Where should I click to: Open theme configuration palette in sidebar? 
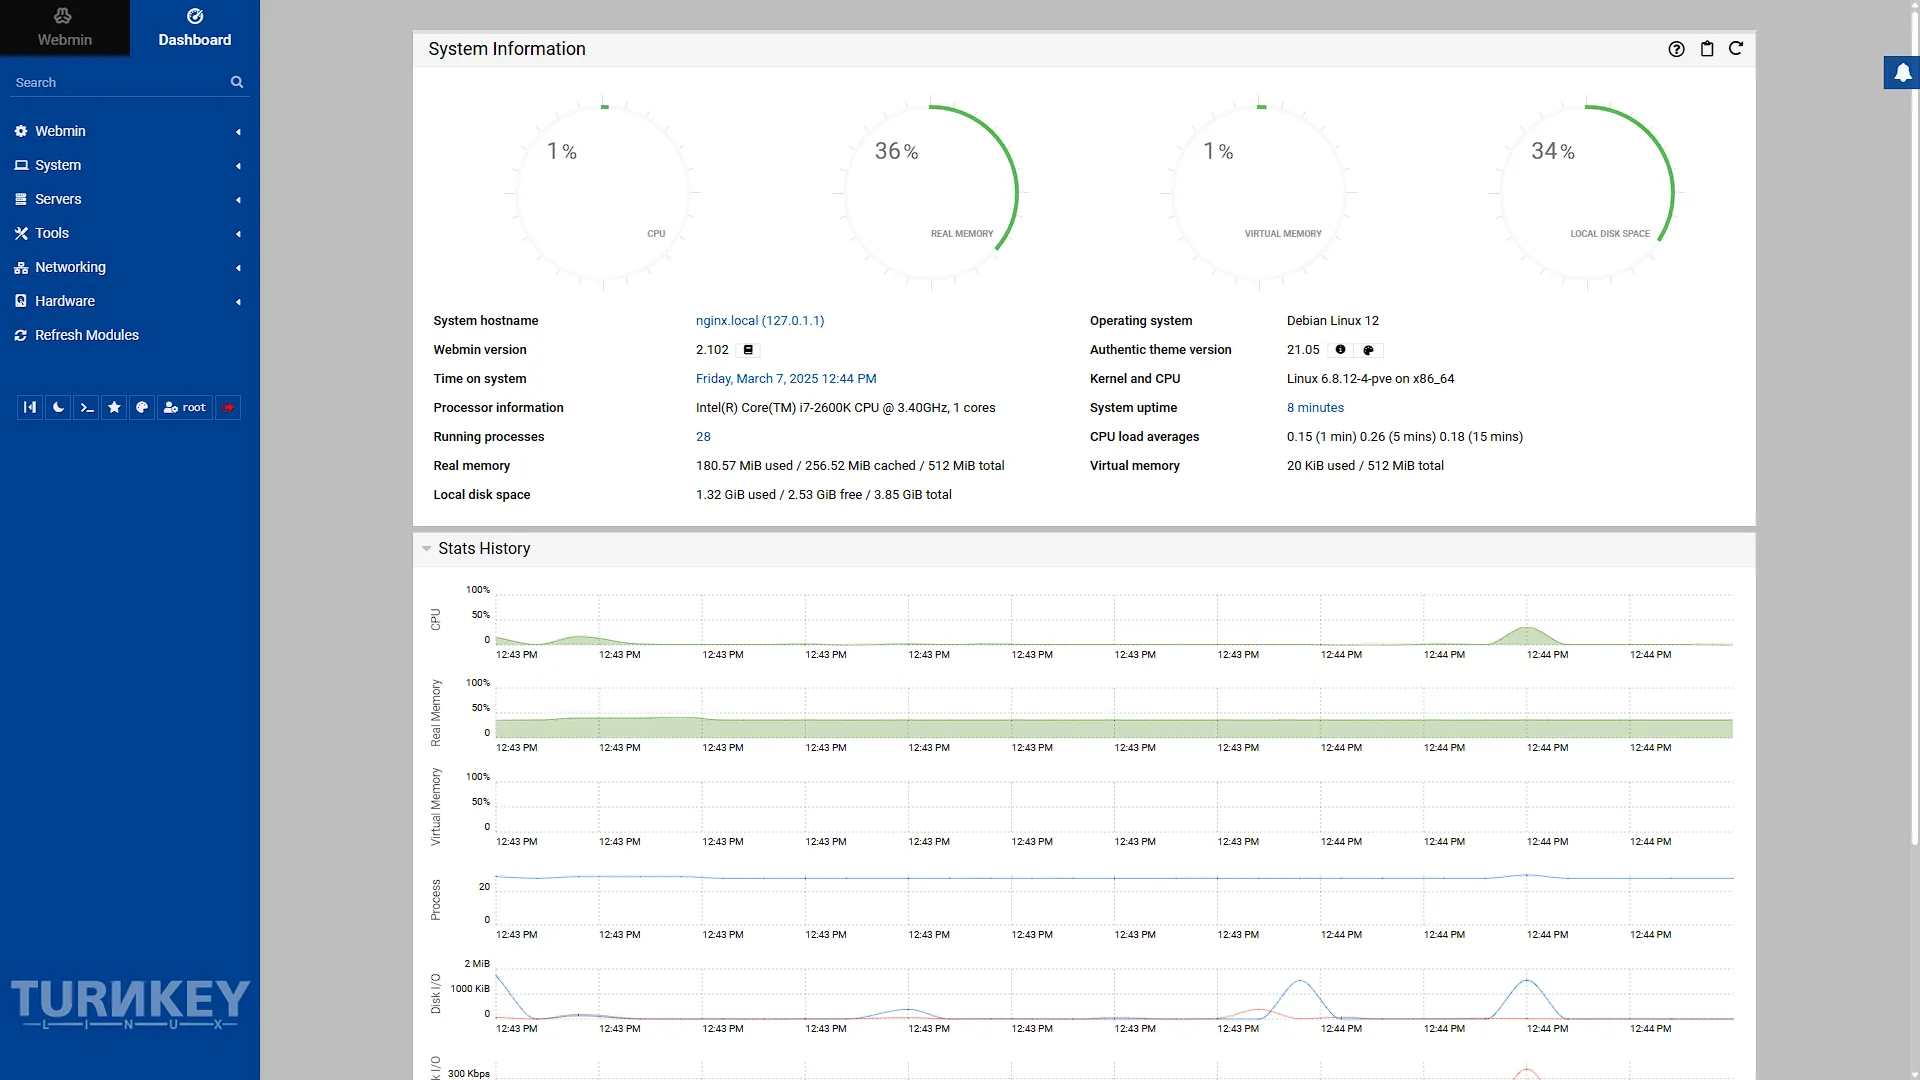[142, 407]
